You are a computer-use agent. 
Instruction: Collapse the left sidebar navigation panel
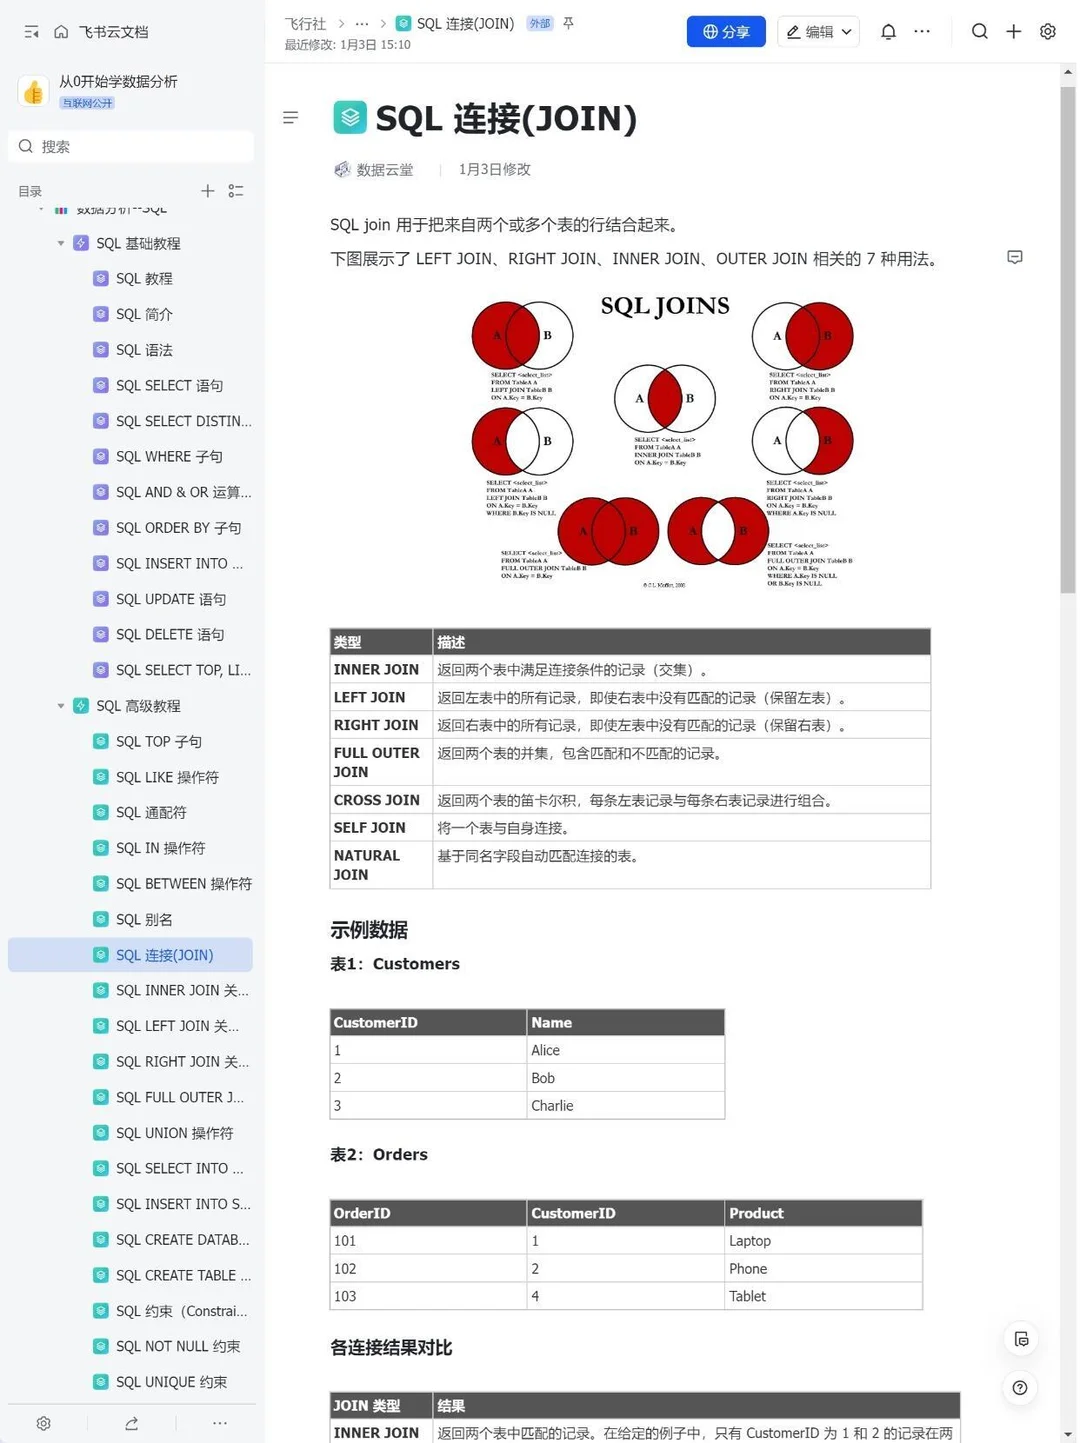(x=30, y=31)
